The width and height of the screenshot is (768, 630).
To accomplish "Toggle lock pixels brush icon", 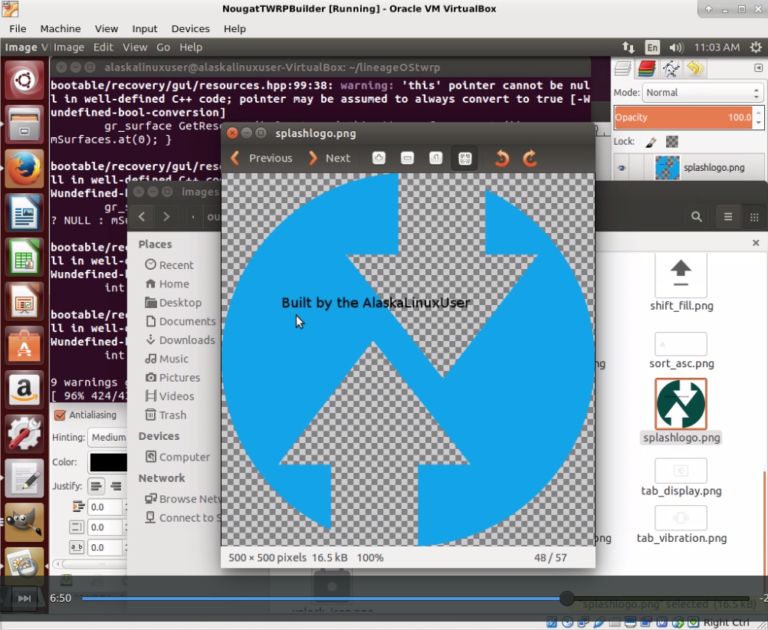I will point(650,142).
